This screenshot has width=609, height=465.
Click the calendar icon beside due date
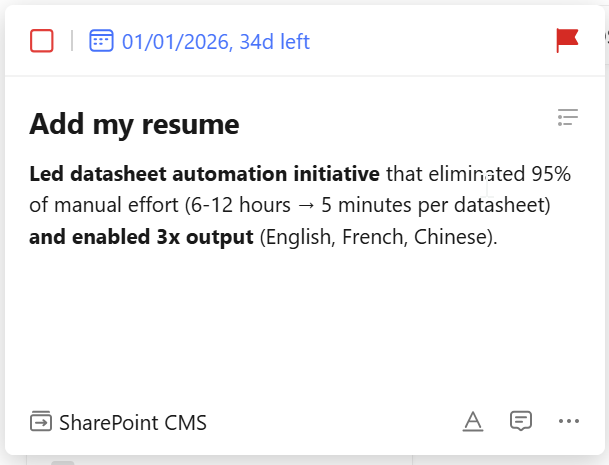coord(101,41)
